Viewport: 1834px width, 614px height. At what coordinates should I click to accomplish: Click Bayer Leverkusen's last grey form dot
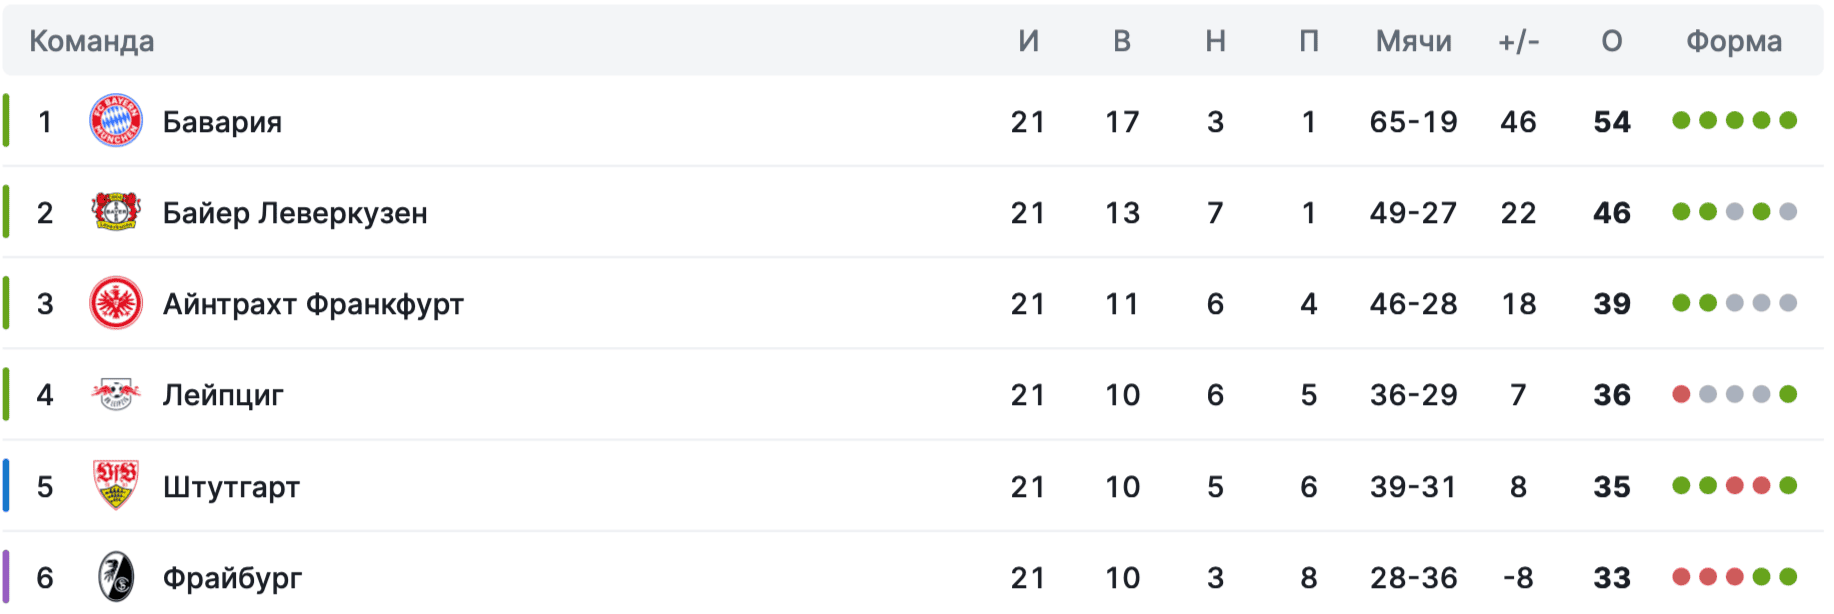click(1788, 212)
